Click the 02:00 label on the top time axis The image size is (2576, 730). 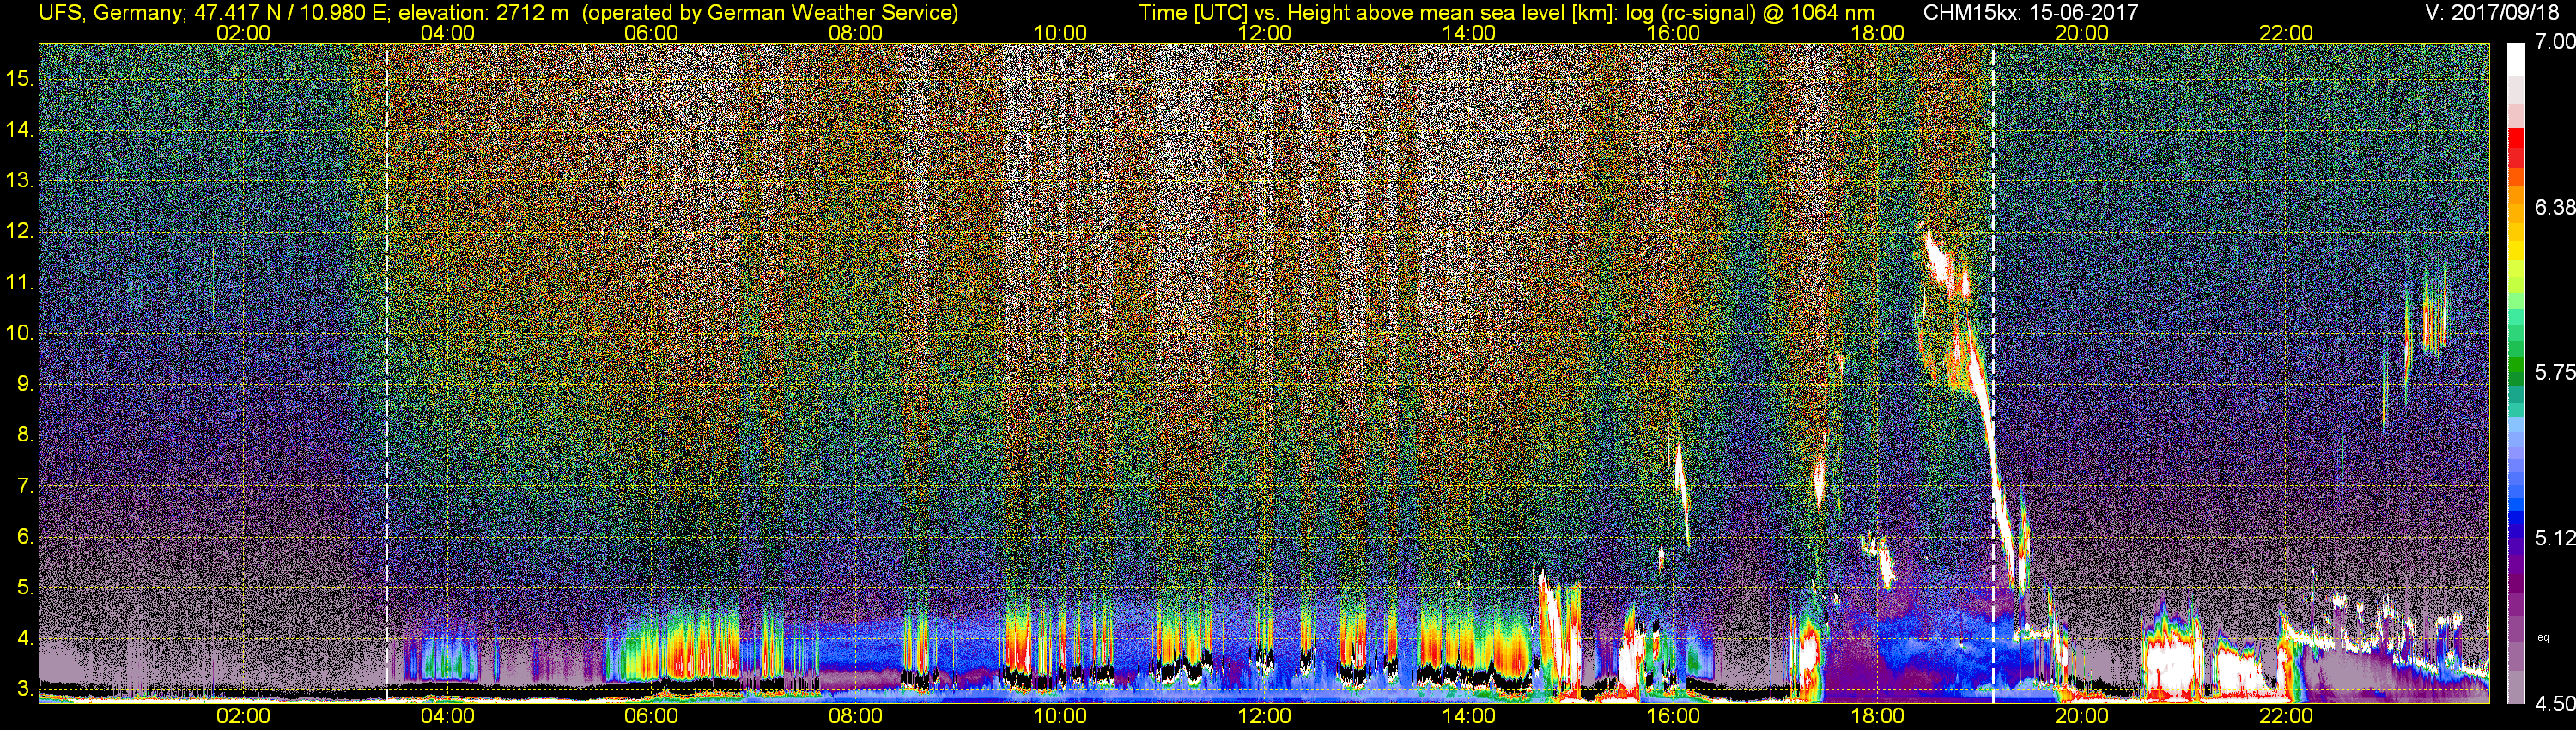(243, 33)
